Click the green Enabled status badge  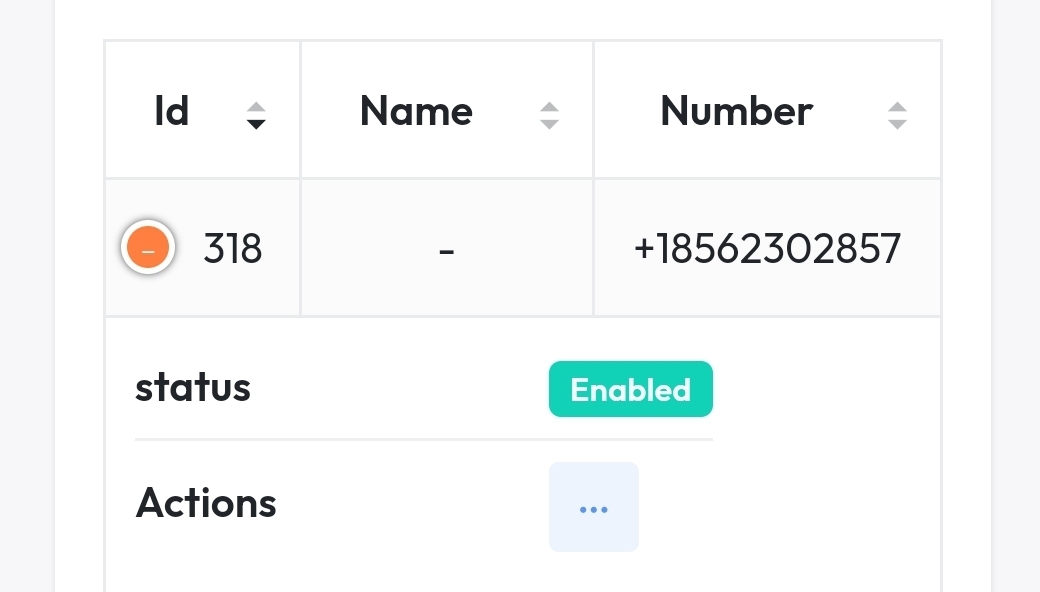(x=631, y=389)
